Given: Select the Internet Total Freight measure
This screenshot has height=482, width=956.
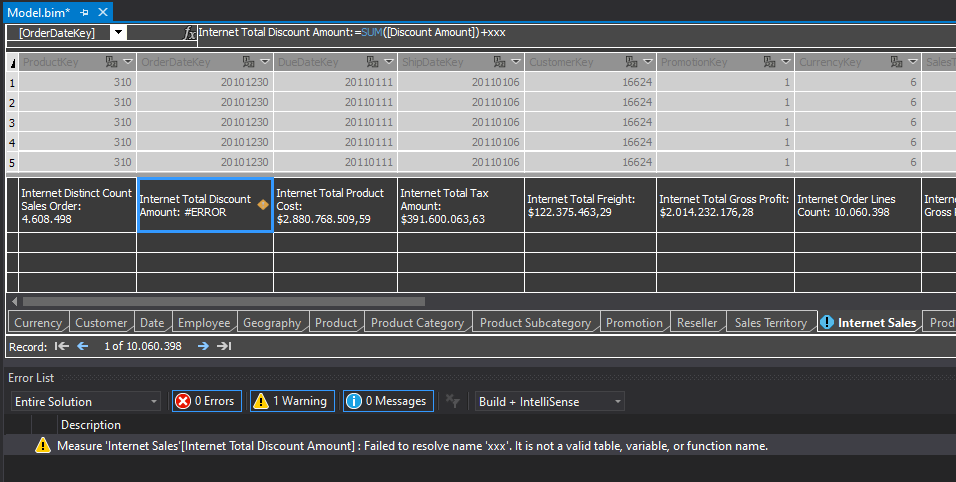Looking at the screenshot, I should point(590,205).
